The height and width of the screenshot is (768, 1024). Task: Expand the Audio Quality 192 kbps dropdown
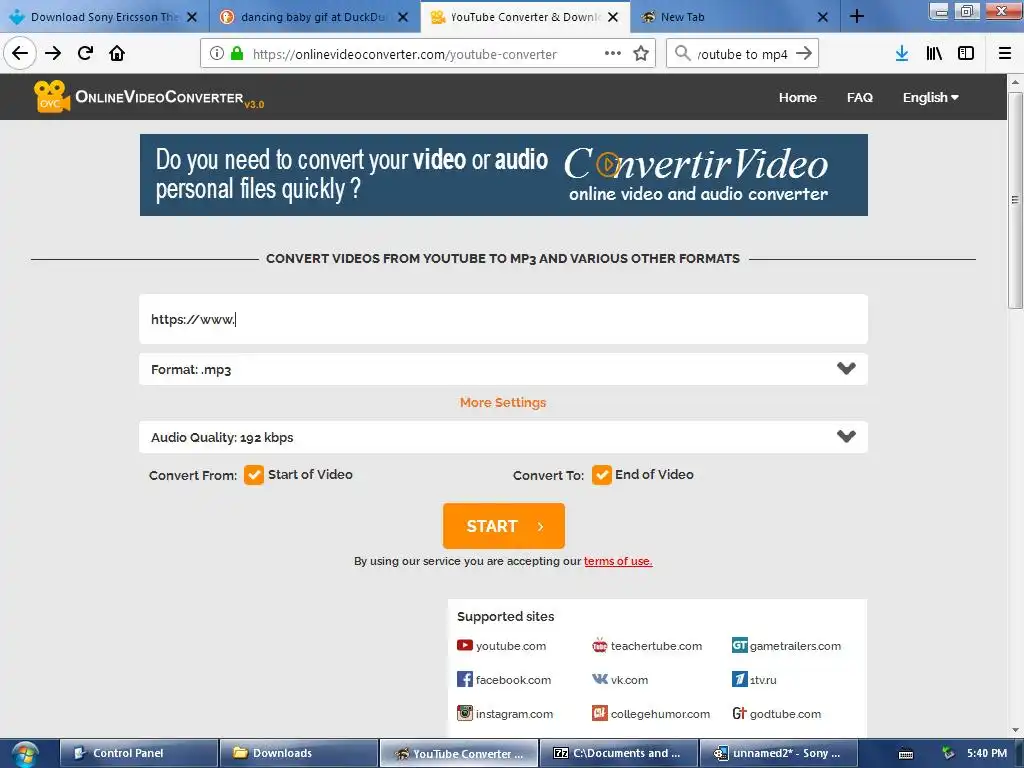[504, 437]
